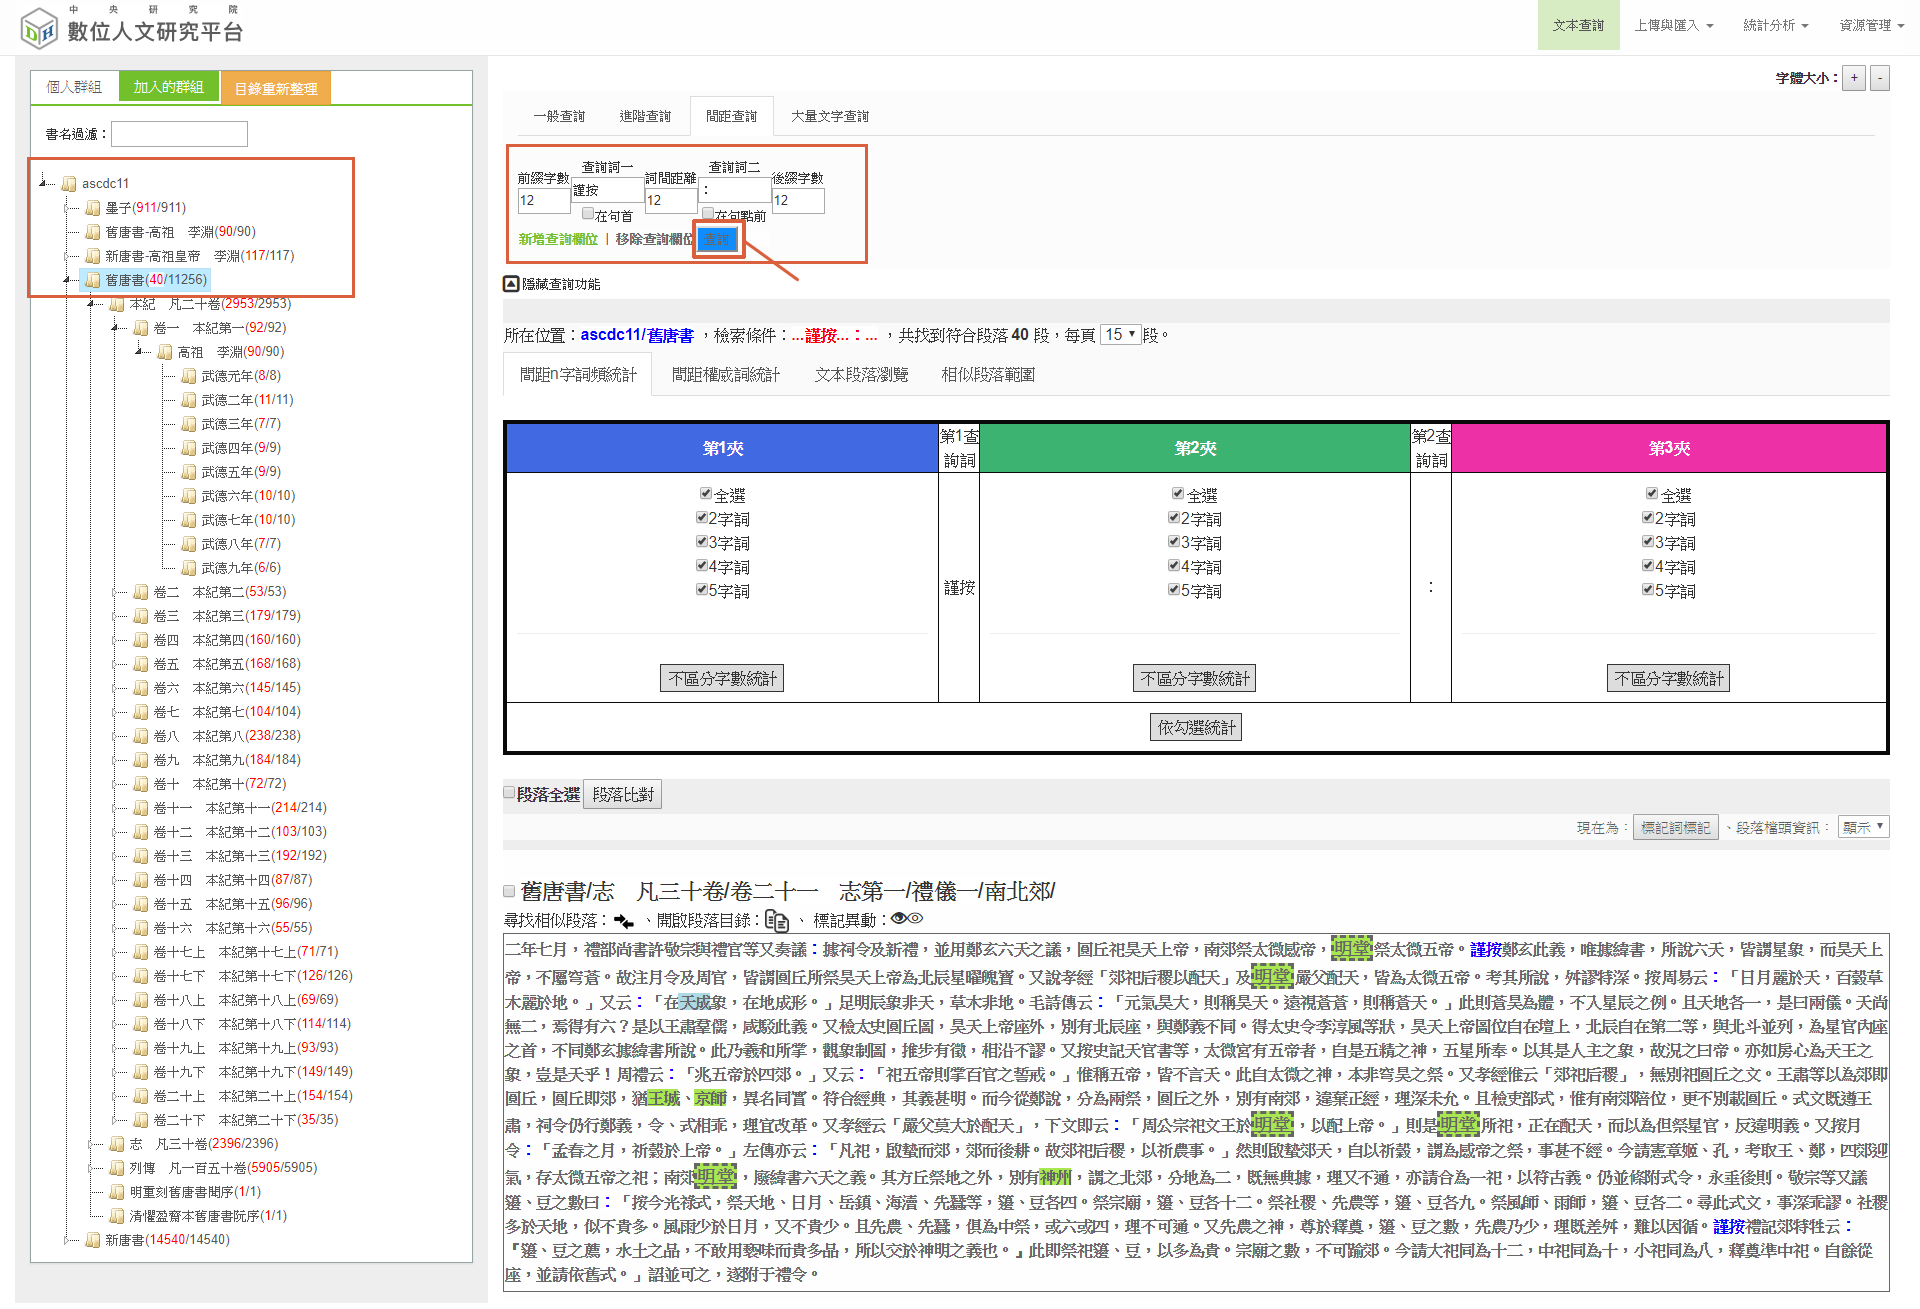This screenshot has width=1920, height=1309.
Task: Click the 書名過濾 filter input field
Action: pos(179,134)
